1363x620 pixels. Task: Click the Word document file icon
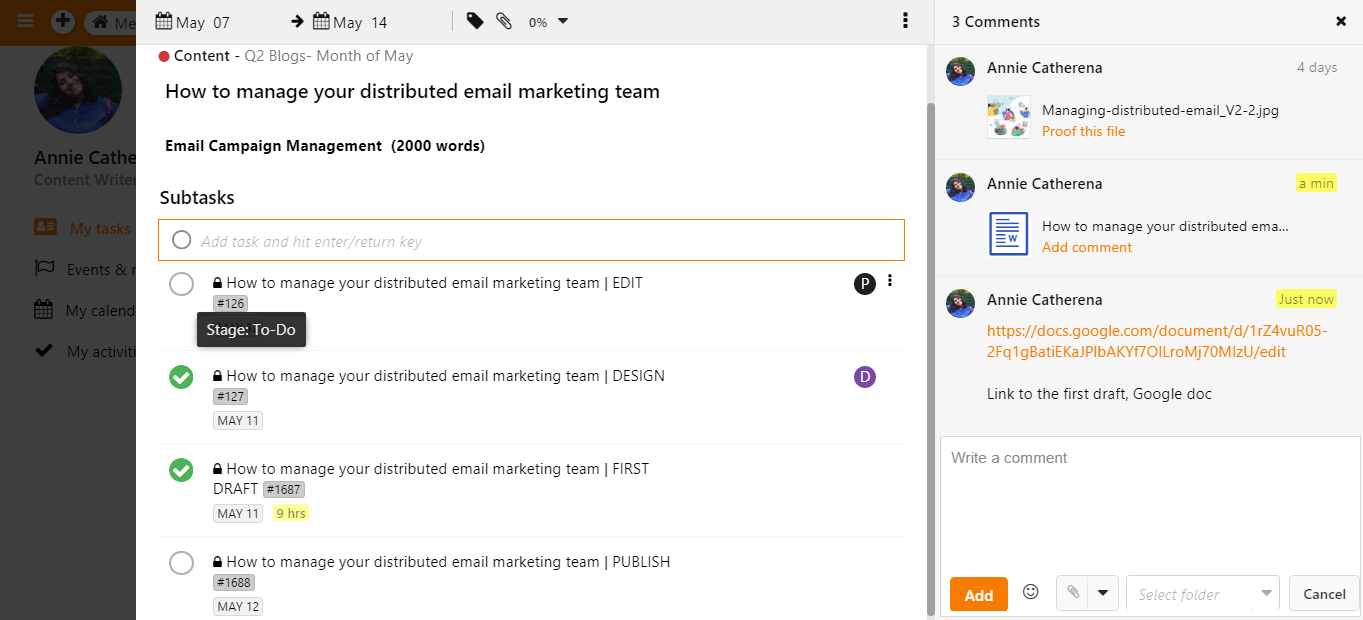point(1008,234)
